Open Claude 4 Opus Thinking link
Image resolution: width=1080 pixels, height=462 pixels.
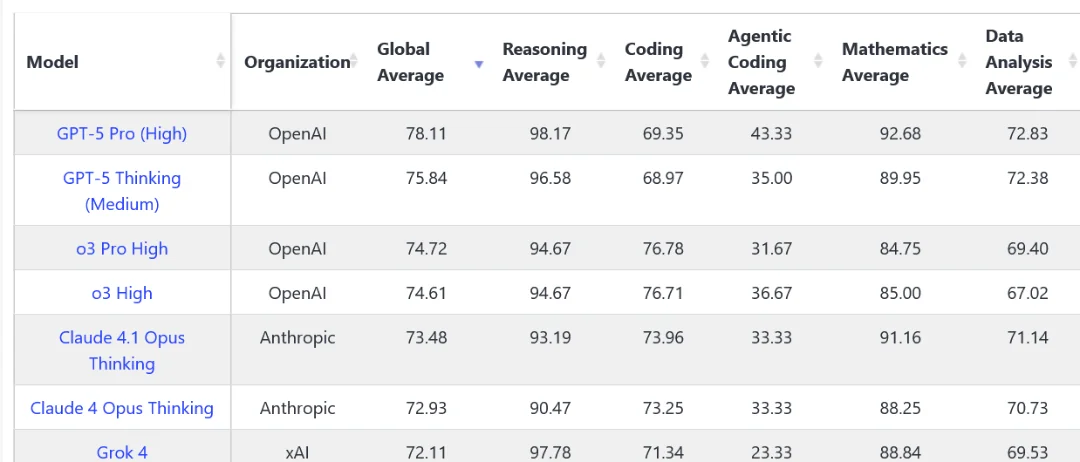pyautogui.click(x=122, y=408)
